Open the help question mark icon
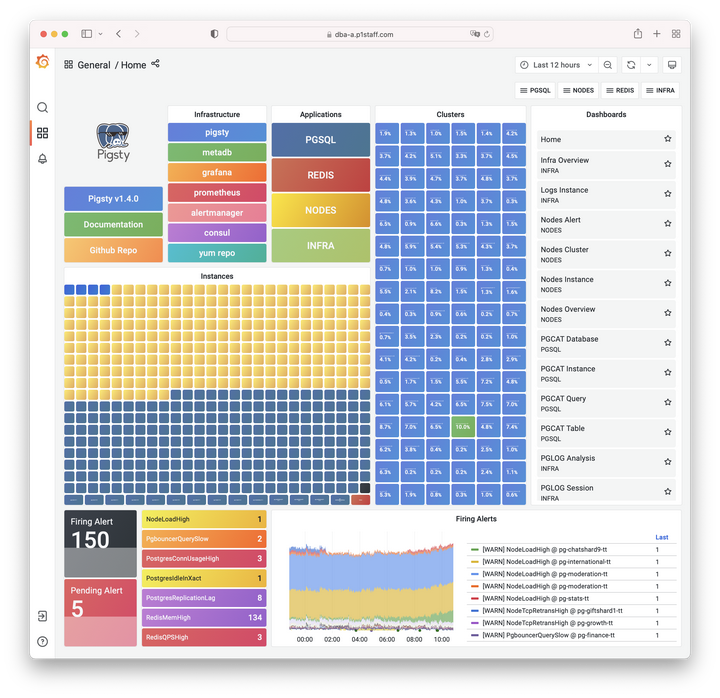Viewport: 720px width, 698px height. (42, 642)
